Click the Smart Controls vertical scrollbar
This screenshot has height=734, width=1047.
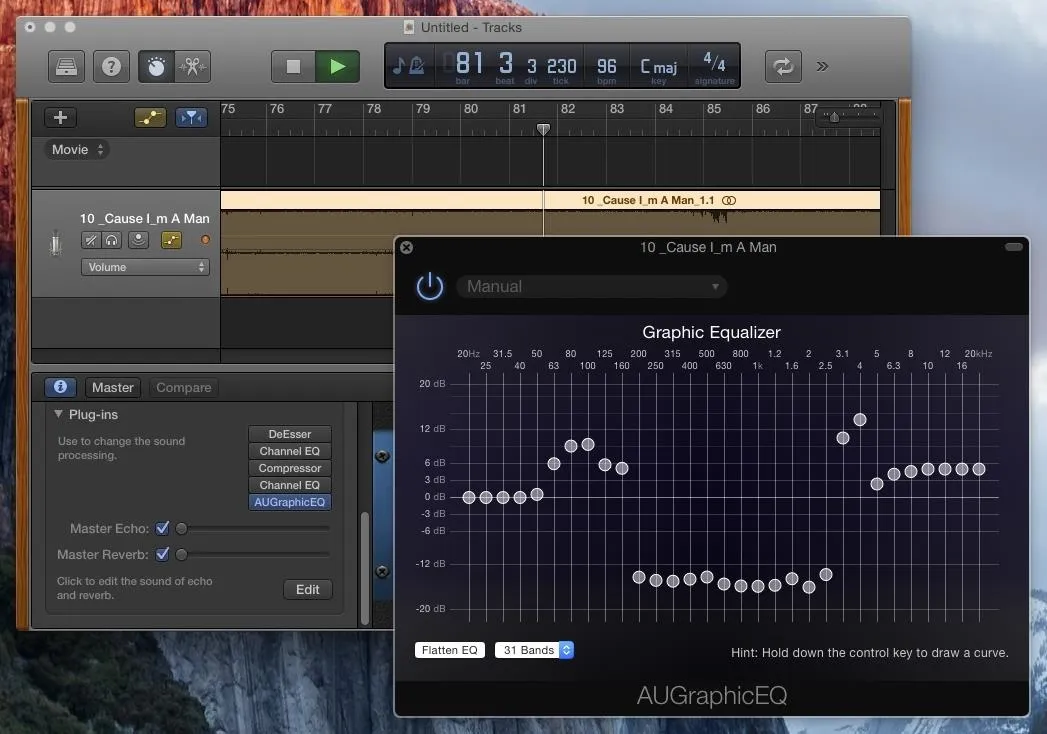pyautogui.click(x=365, y=568)
